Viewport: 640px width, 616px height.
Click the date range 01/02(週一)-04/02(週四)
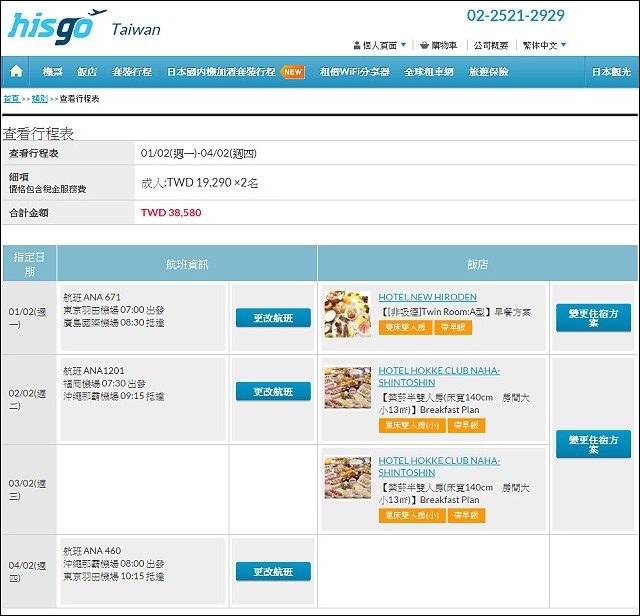pyautogui.click(x=199, y=153)
